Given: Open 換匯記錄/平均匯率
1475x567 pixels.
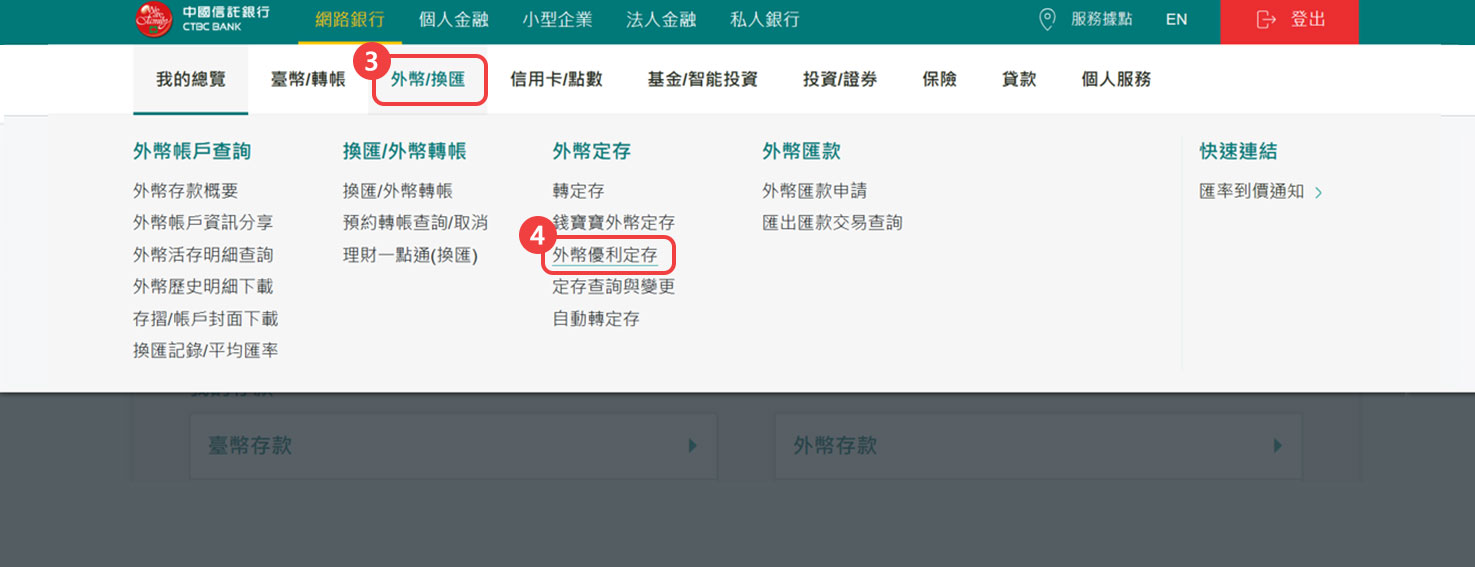Looking at the screenshot, I should pyautogui.click(x=205, y=351).
